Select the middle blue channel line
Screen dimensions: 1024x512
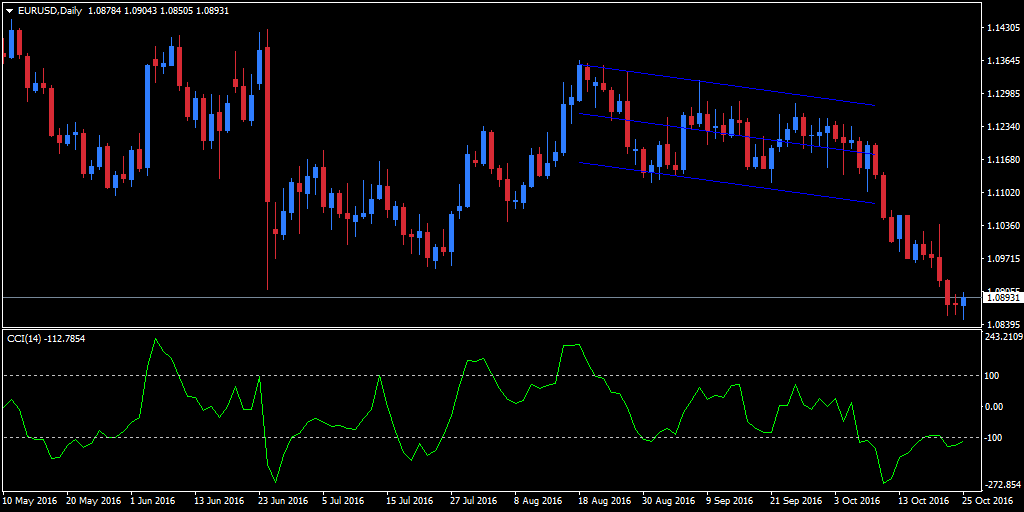tap(727, 134)
